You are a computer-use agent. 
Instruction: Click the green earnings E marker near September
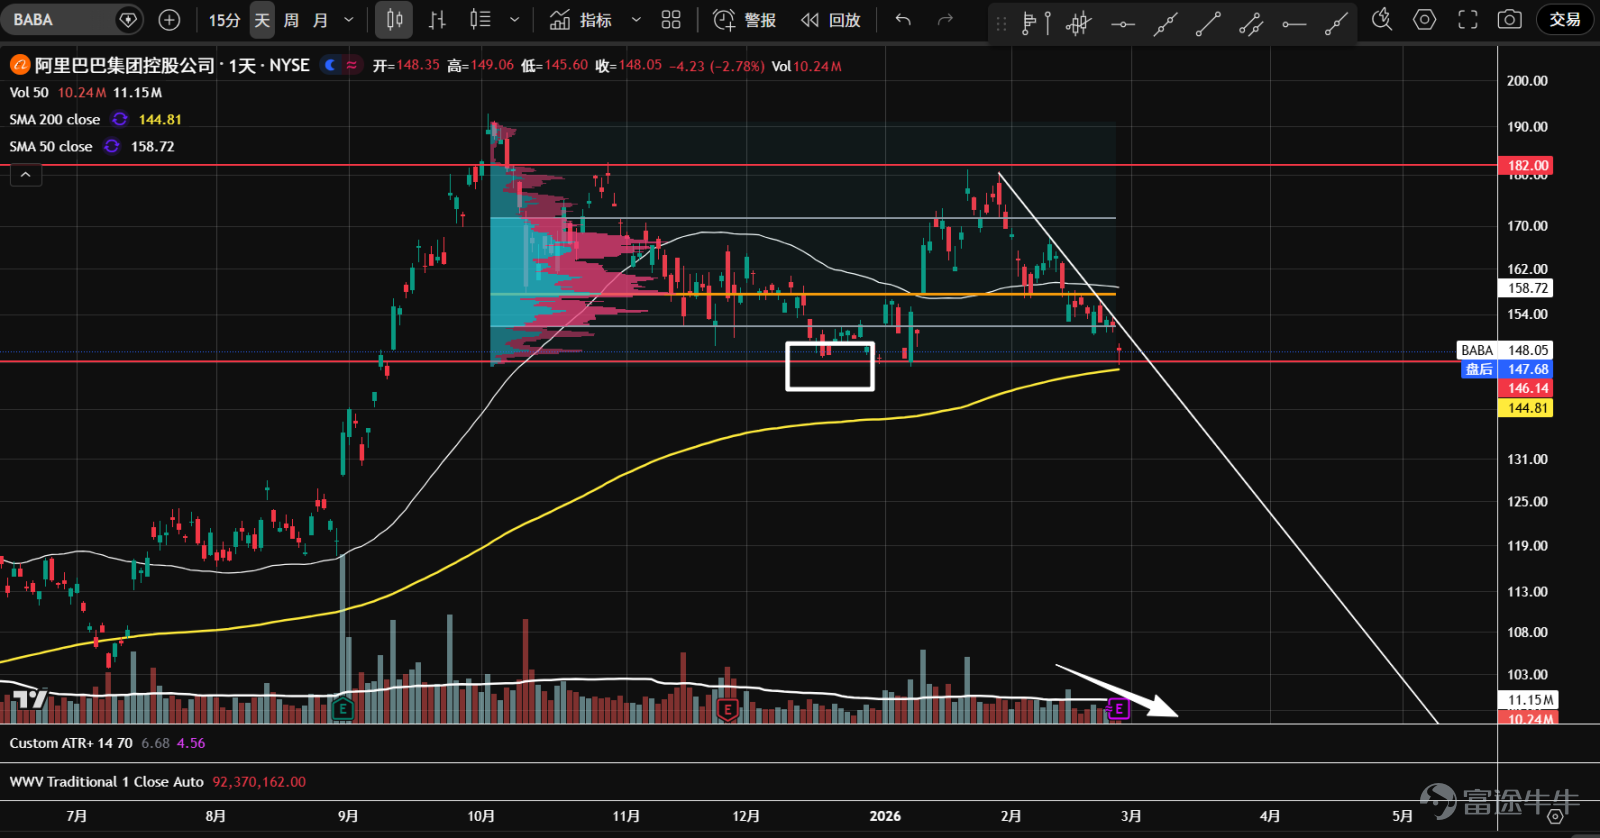(x=342, y=710)
